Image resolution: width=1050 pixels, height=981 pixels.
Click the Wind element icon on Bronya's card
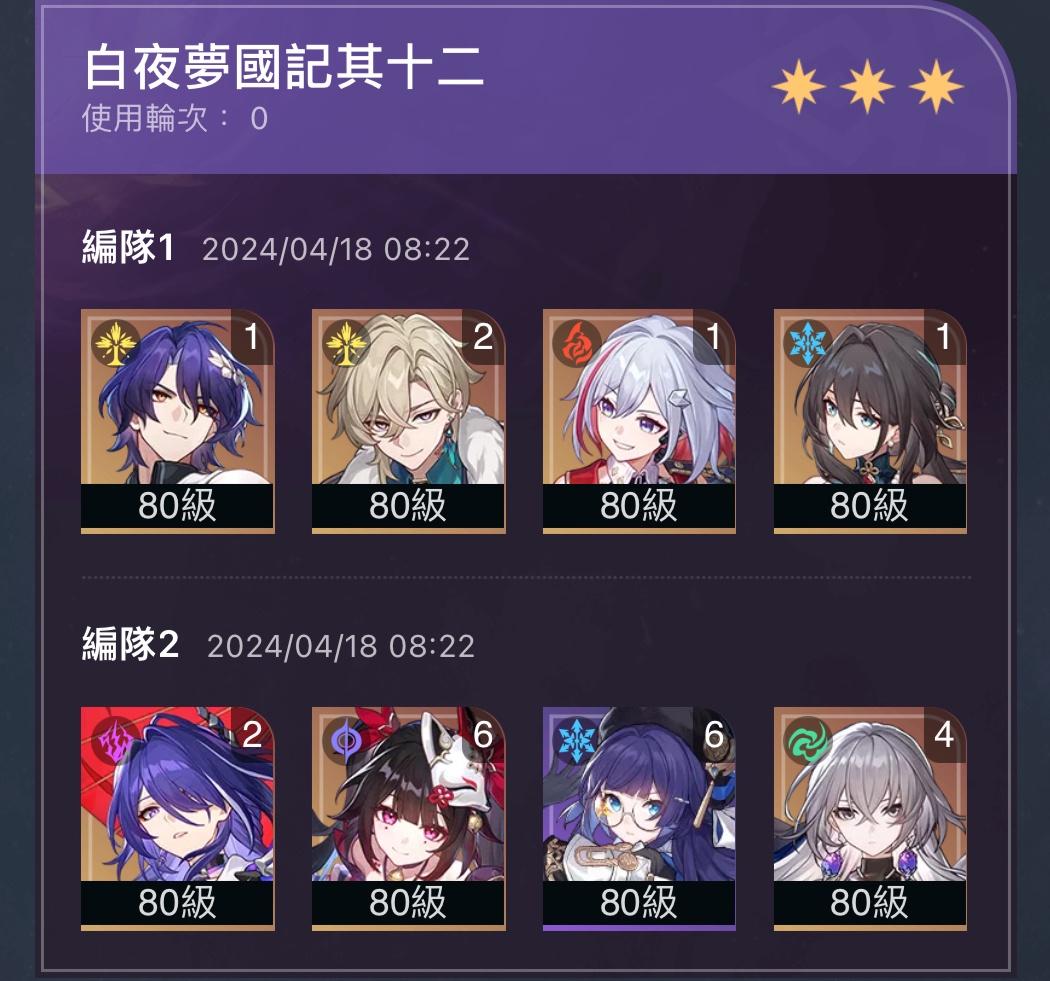pos(808,741)
